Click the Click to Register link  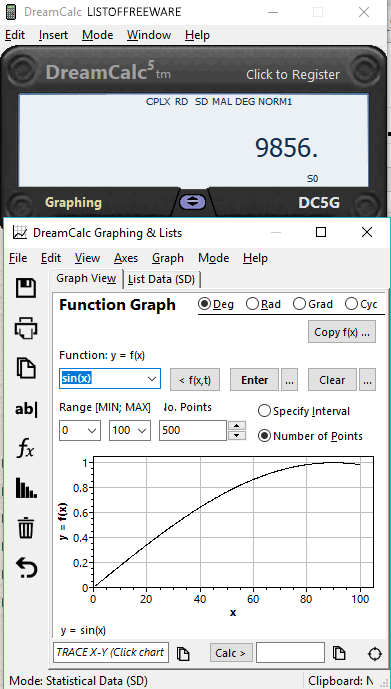tap(293, 74)
